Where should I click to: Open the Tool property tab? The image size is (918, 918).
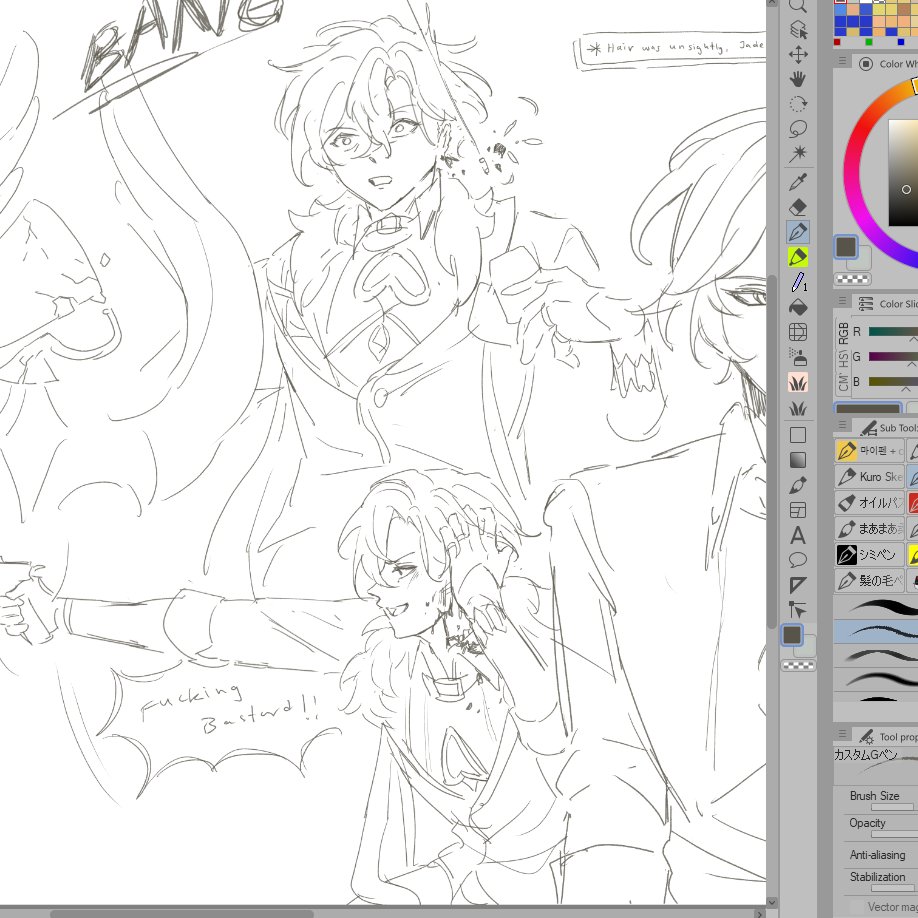pyautogui.click(x=888, y=737)
